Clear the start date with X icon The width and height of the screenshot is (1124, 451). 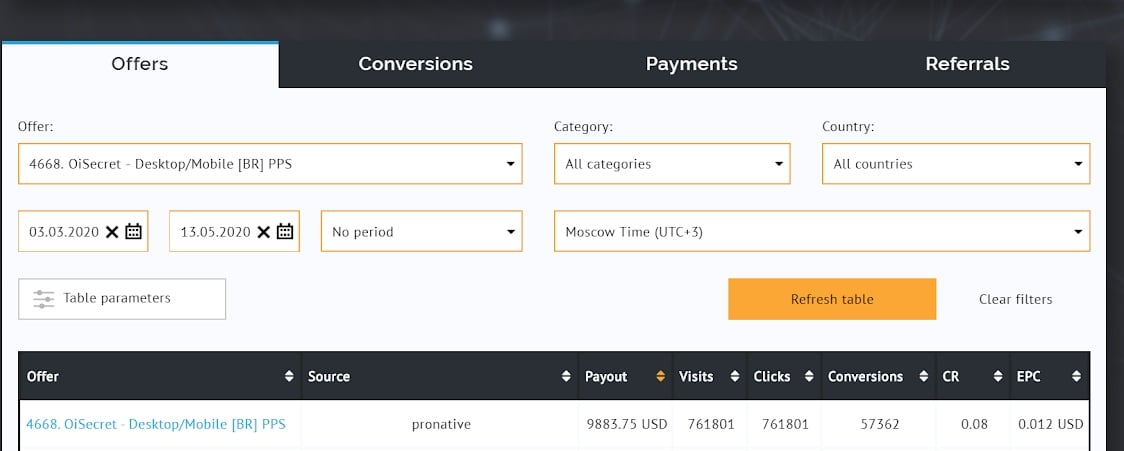pyautogui.click(x=112, y=232)
